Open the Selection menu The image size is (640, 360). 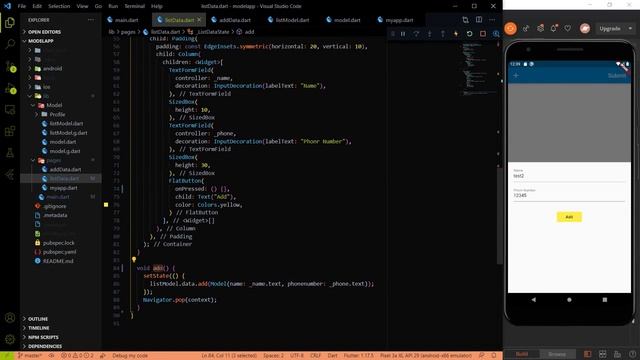(59, 6)
